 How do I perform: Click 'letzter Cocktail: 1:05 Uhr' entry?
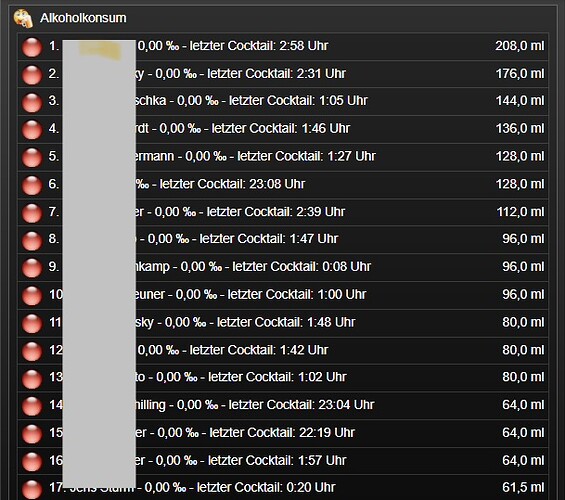(x=298, y=101)
